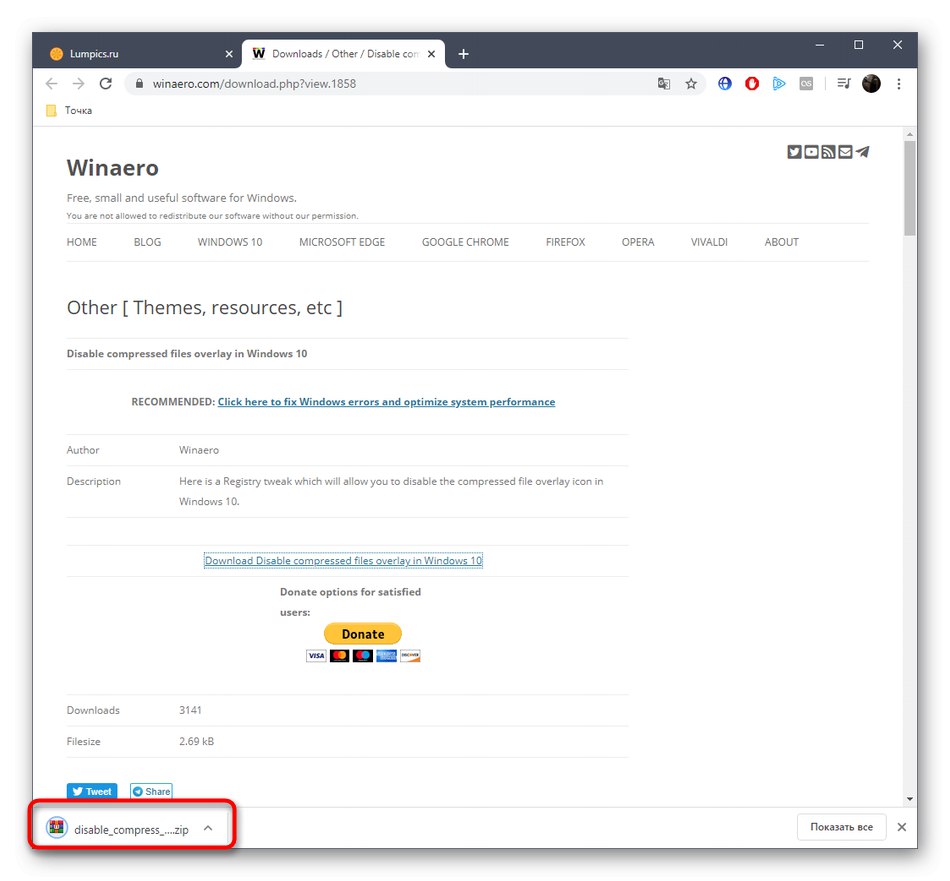Open Winaero YouTube icon in header

(811, 151)
